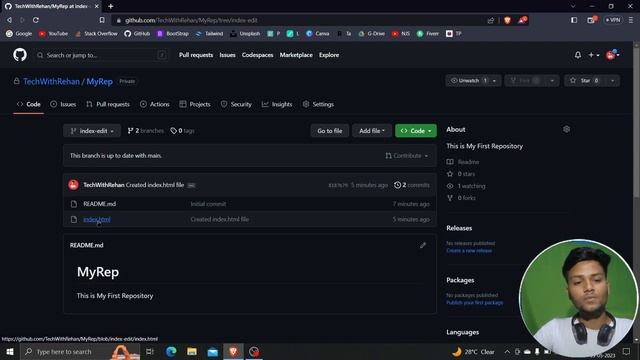Viewport: 640px width, 360px height.
Task: Toggle the browser sidebar panel
Action: tap(574, 20)
